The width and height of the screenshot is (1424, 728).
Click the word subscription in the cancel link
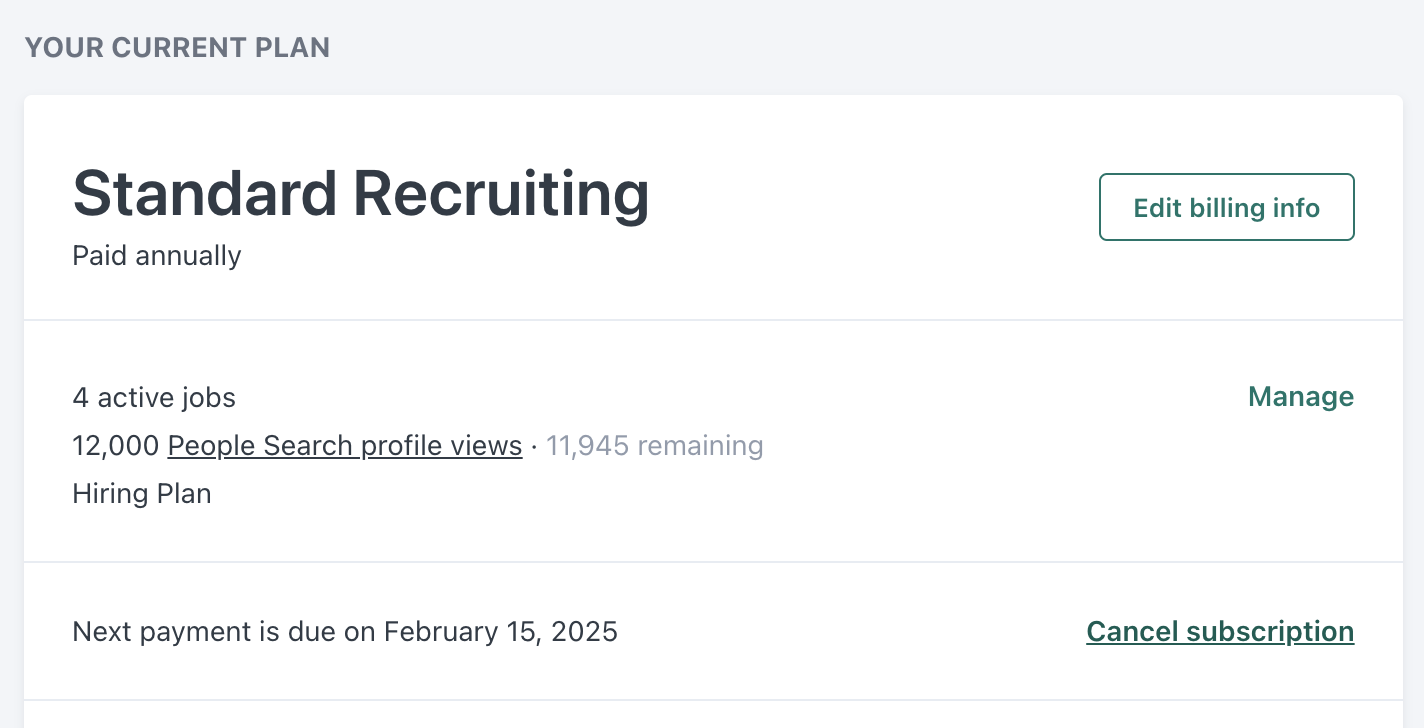tap(1270, 632)
